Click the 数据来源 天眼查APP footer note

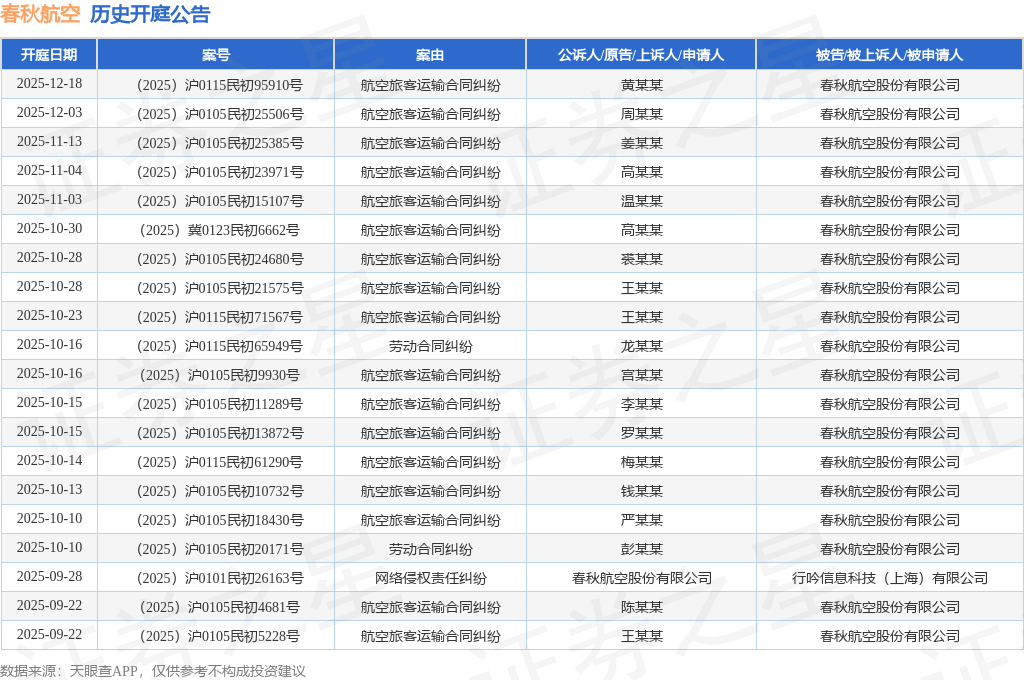(x=153, y=671)
